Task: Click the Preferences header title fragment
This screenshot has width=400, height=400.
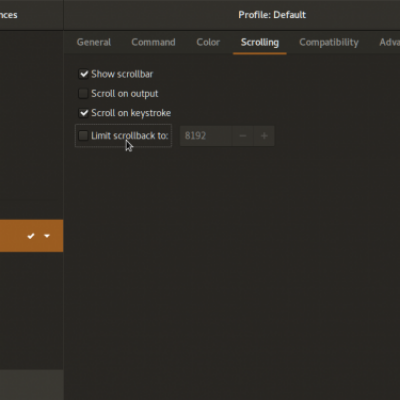Action: tap(9, 15)
